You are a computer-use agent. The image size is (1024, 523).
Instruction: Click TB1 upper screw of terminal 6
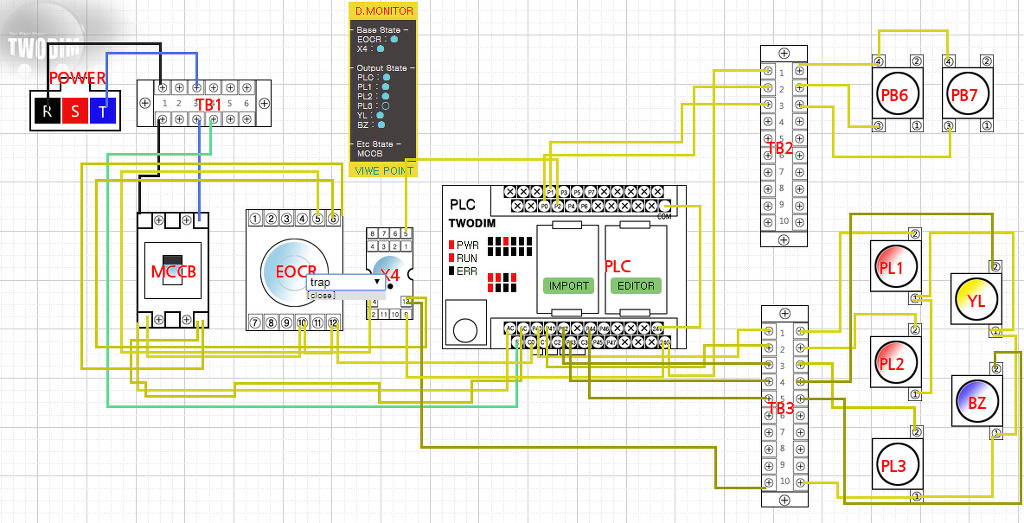(246, 87)
